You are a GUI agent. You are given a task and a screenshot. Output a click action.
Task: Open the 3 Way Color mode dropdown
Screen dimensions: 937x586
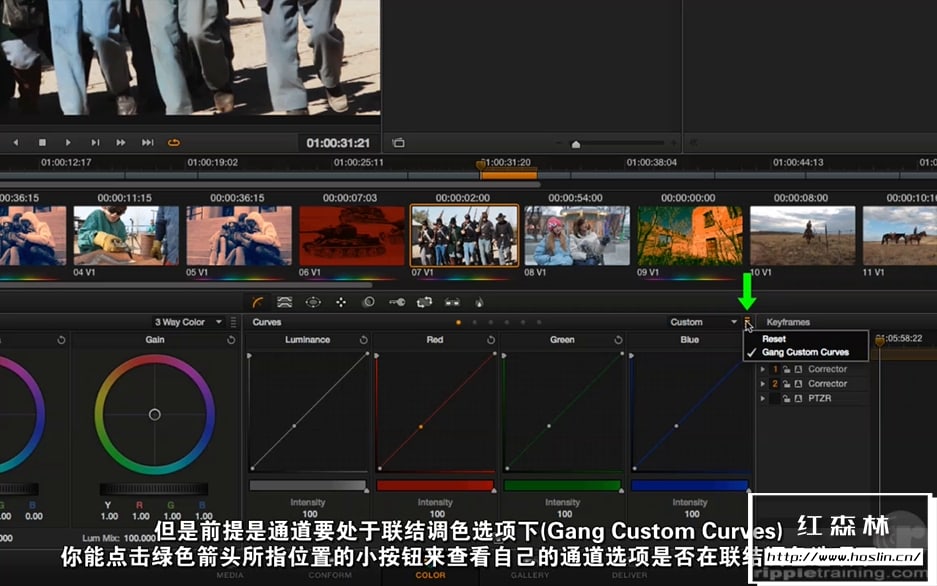188,322
